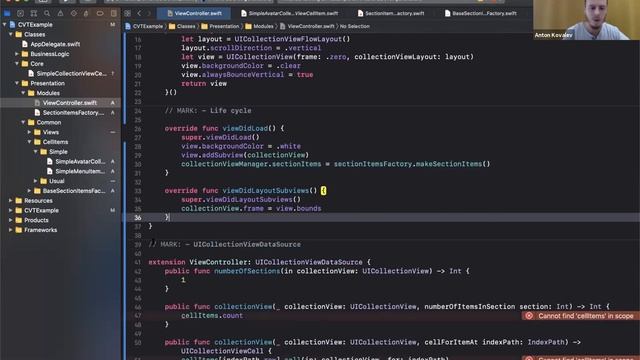This screenshot has height=360, width=640.
Task: Expand the Resources folder
Action: [x=11, y=200]
